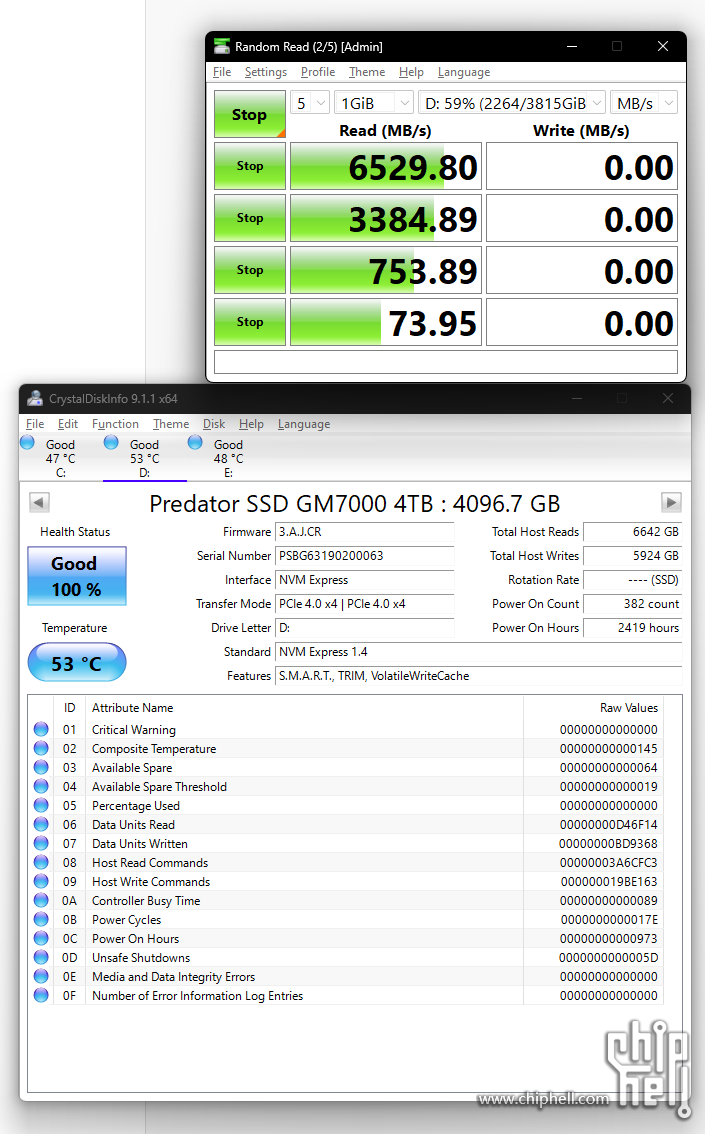The width and height of the screenshot is (705, 1134).
Task: Click the 53 °C temperature button
Action: [77, 662]
